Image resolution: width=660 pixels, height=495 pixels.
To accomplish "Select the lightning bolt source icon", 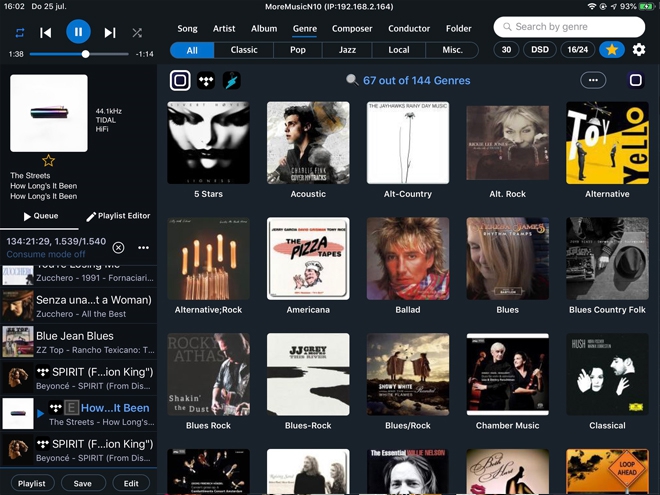I will click(232, 80).
